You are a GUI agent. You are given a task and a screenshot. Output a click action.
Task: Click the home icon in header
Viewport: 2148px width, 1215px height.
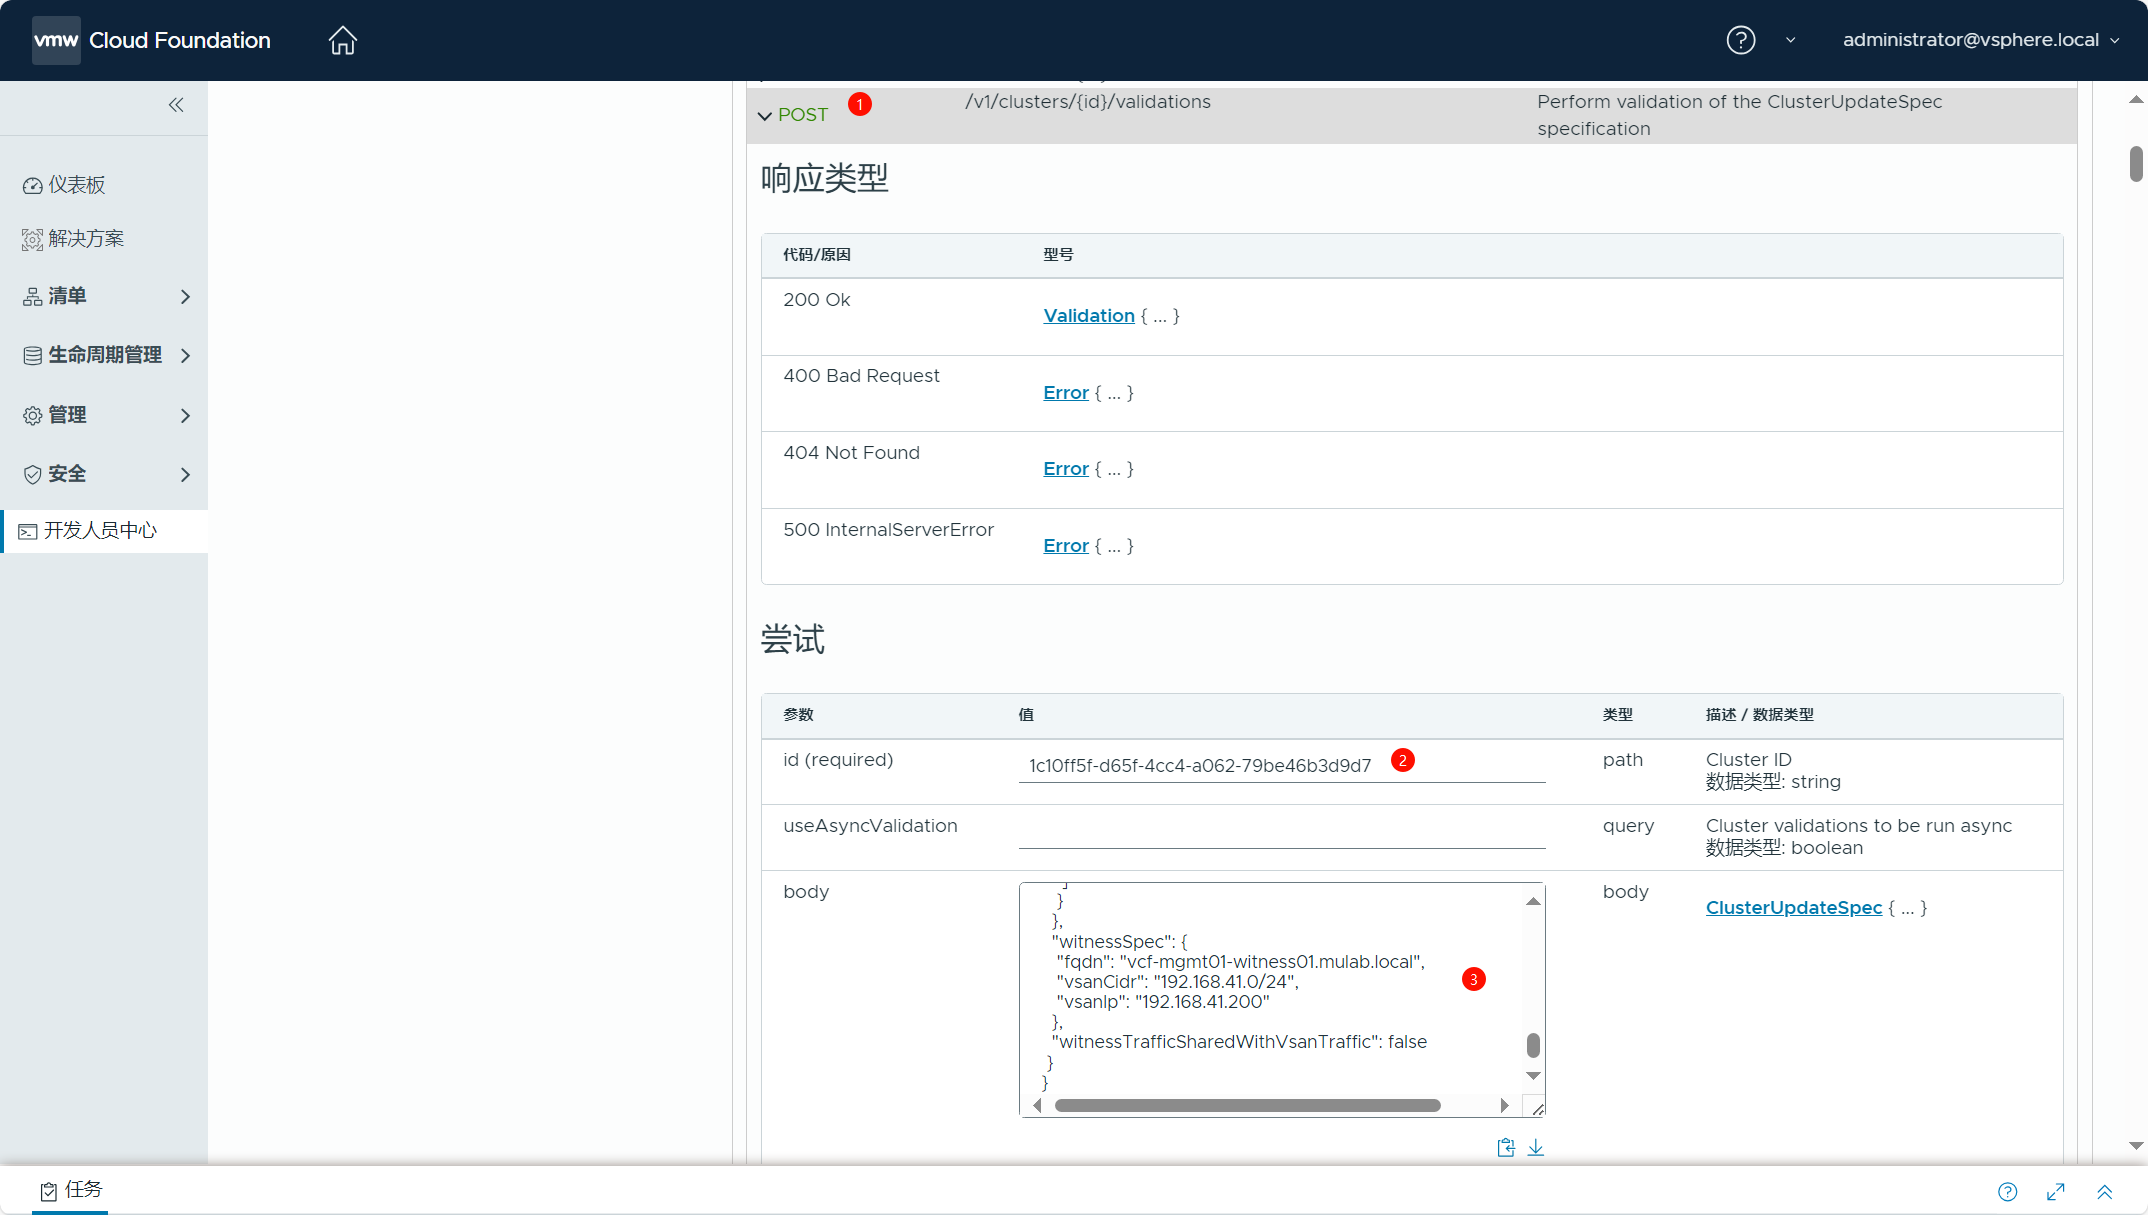pyautogui.click(x=342, y=40)
